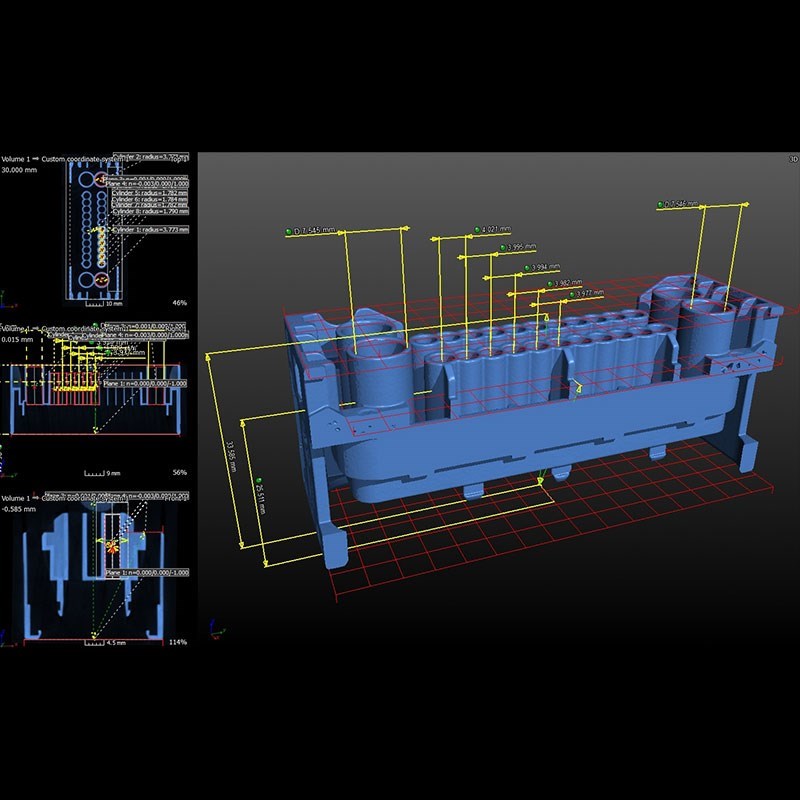Viewport: 800px width, 800px height.
Task: Select the Cylinder 5 radius label
Action: click(150, 193)
